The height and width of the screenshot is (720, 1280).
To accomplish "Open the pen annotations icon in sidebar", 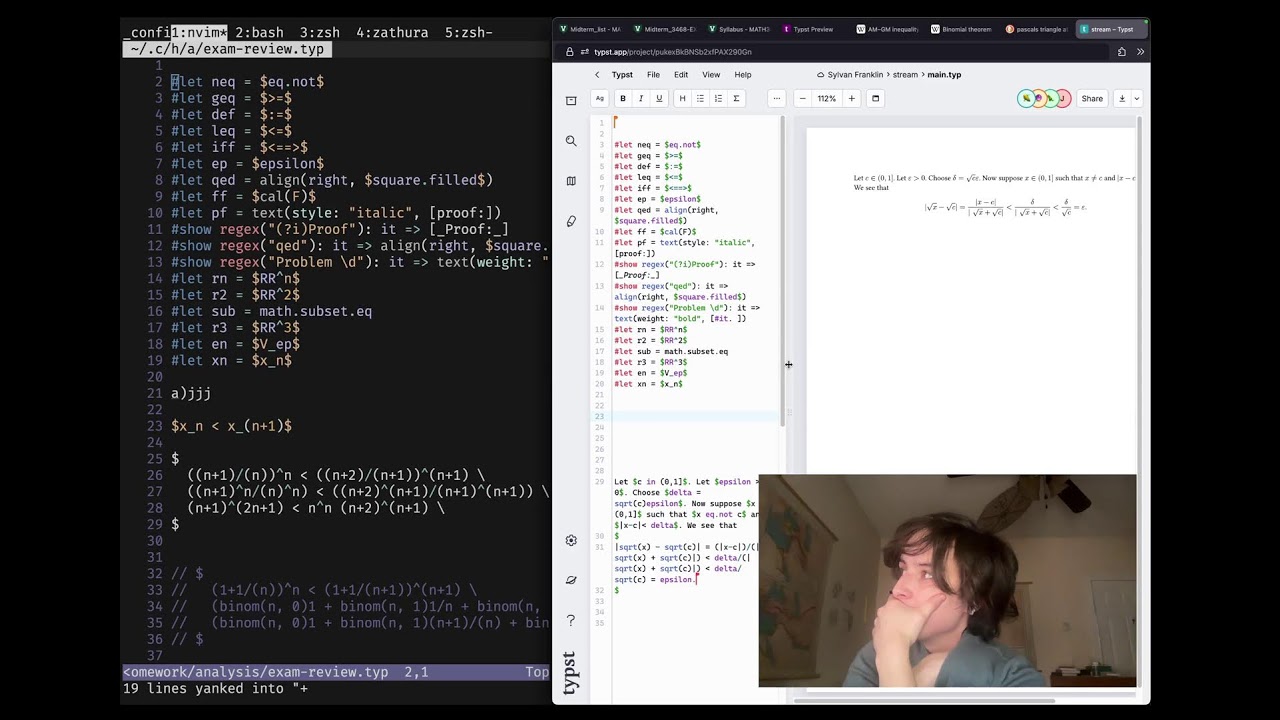I will [571, 221].
